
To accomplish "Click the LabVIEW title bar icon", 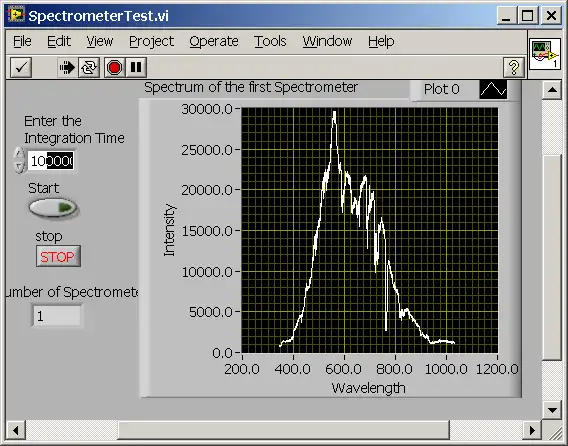I will [x=16, y=15].
